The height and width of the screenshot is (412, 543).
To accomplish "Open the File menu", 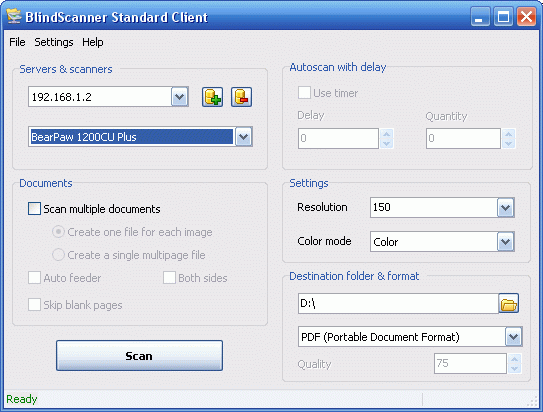I will click(x=17, y=42).
